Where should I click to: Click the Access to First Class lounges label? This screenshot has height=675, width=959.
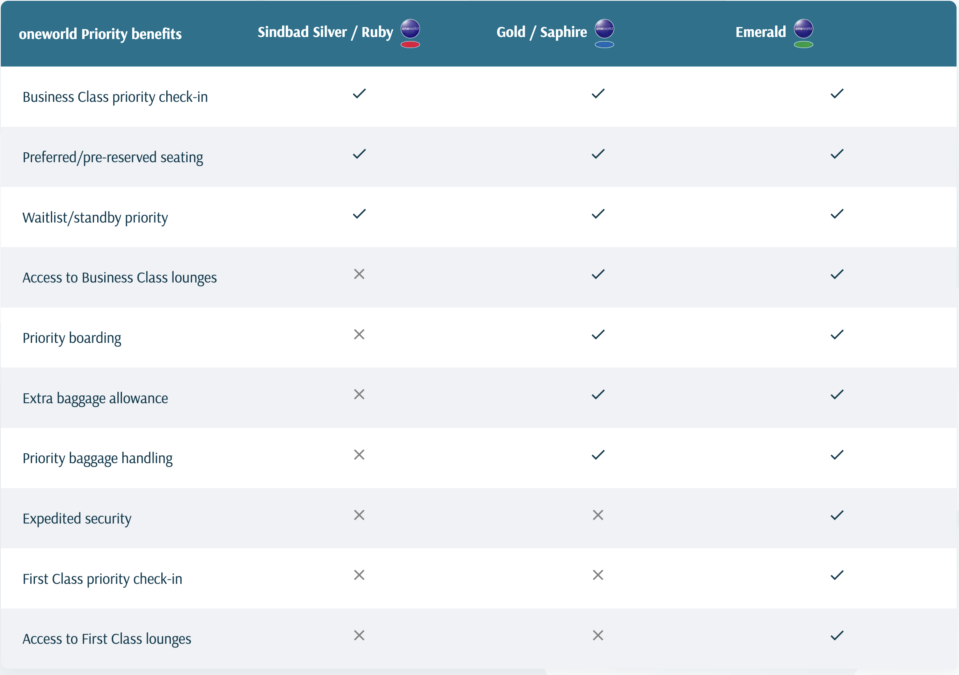point(107,639)
